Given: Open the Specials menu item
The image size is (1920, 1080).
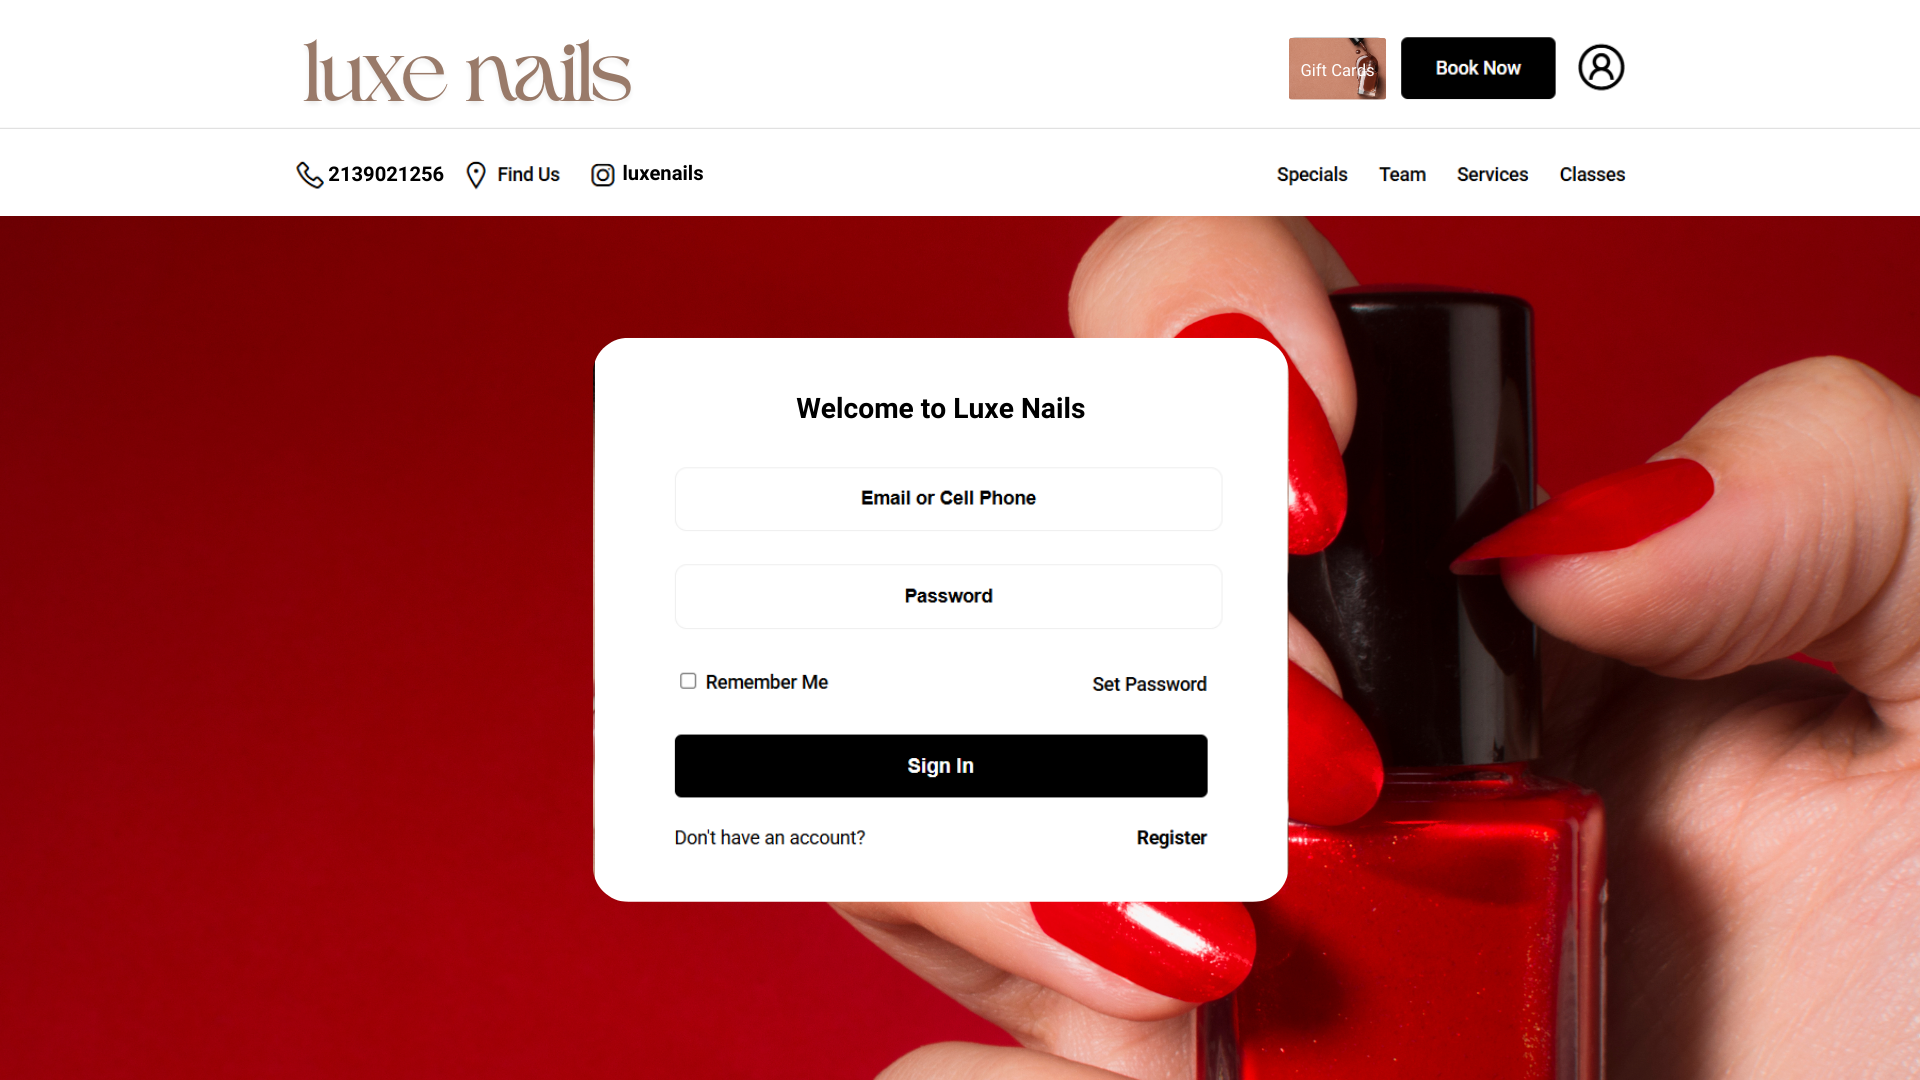Looking at the screenshot, I should pyautogui.click(x=1312, y=174).
